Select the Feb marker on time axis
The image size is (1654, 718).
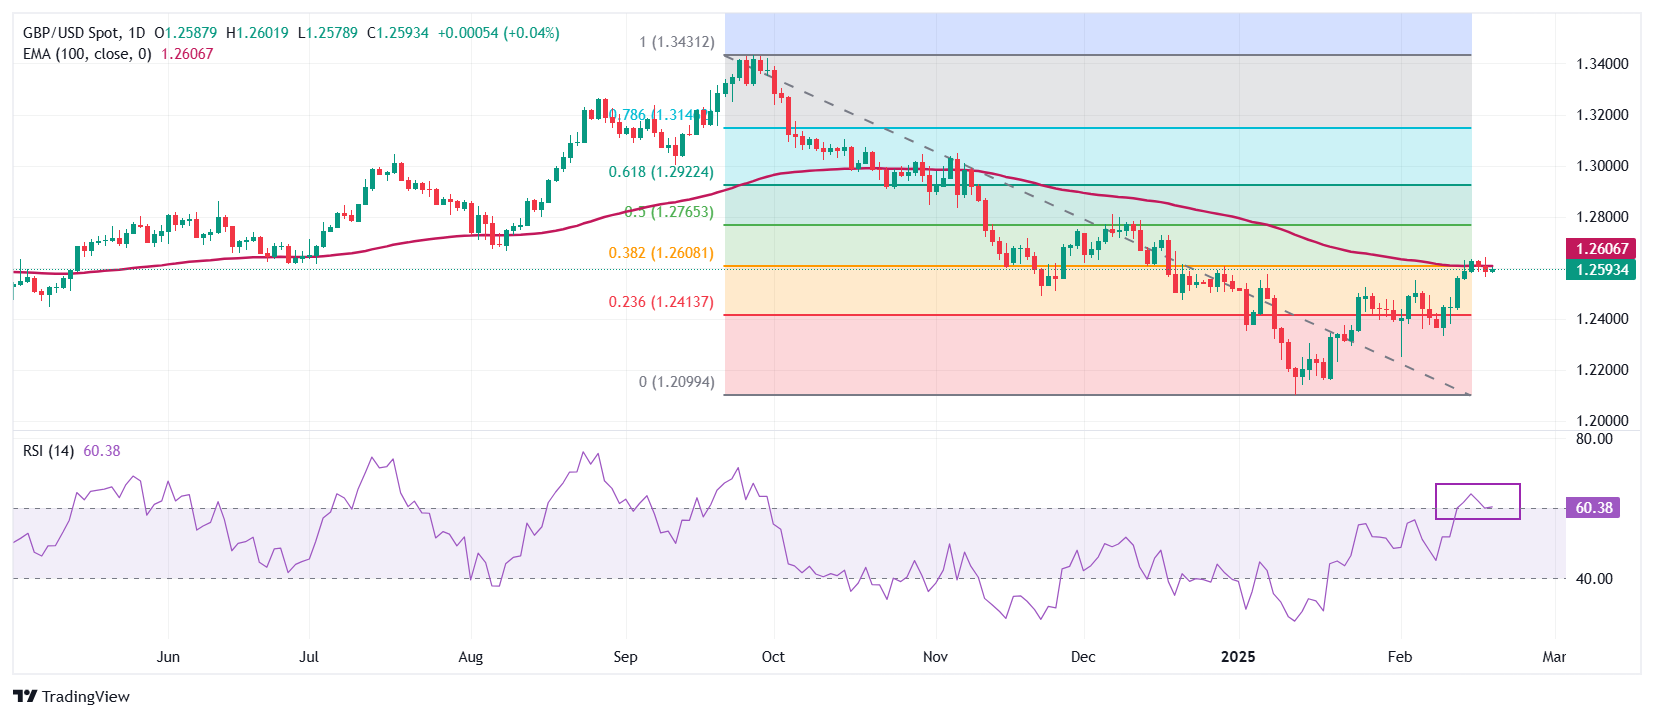click(x=1400, y=657)
